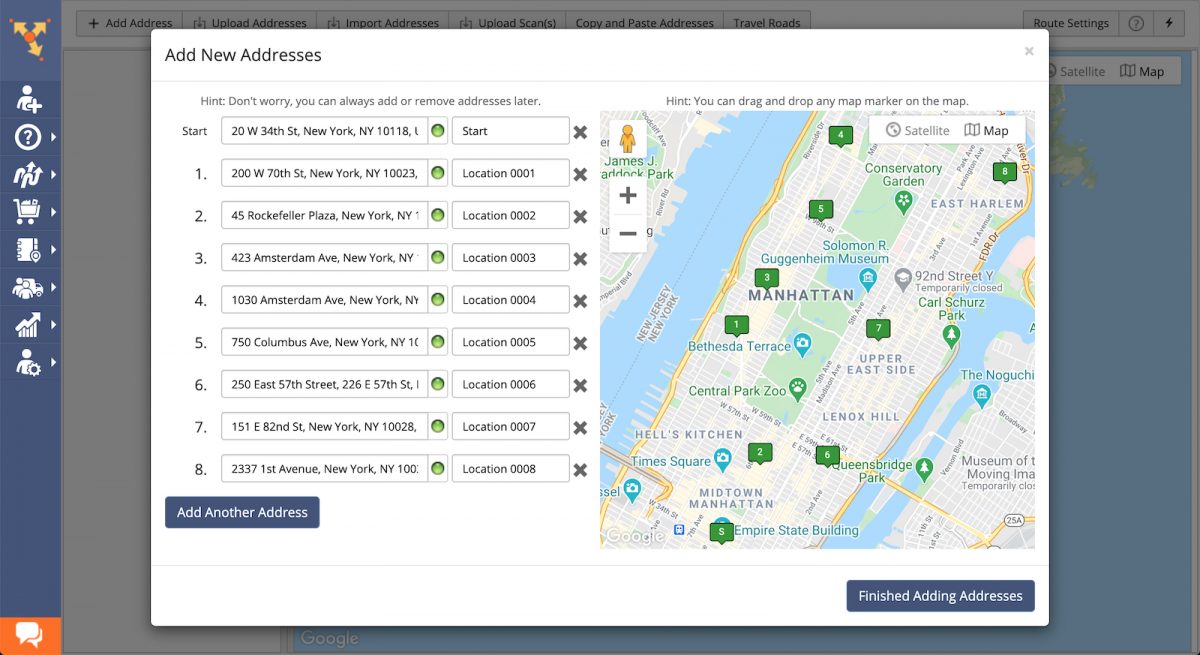
Task: Click map marker number 2
Action: (x=760, y=454)
